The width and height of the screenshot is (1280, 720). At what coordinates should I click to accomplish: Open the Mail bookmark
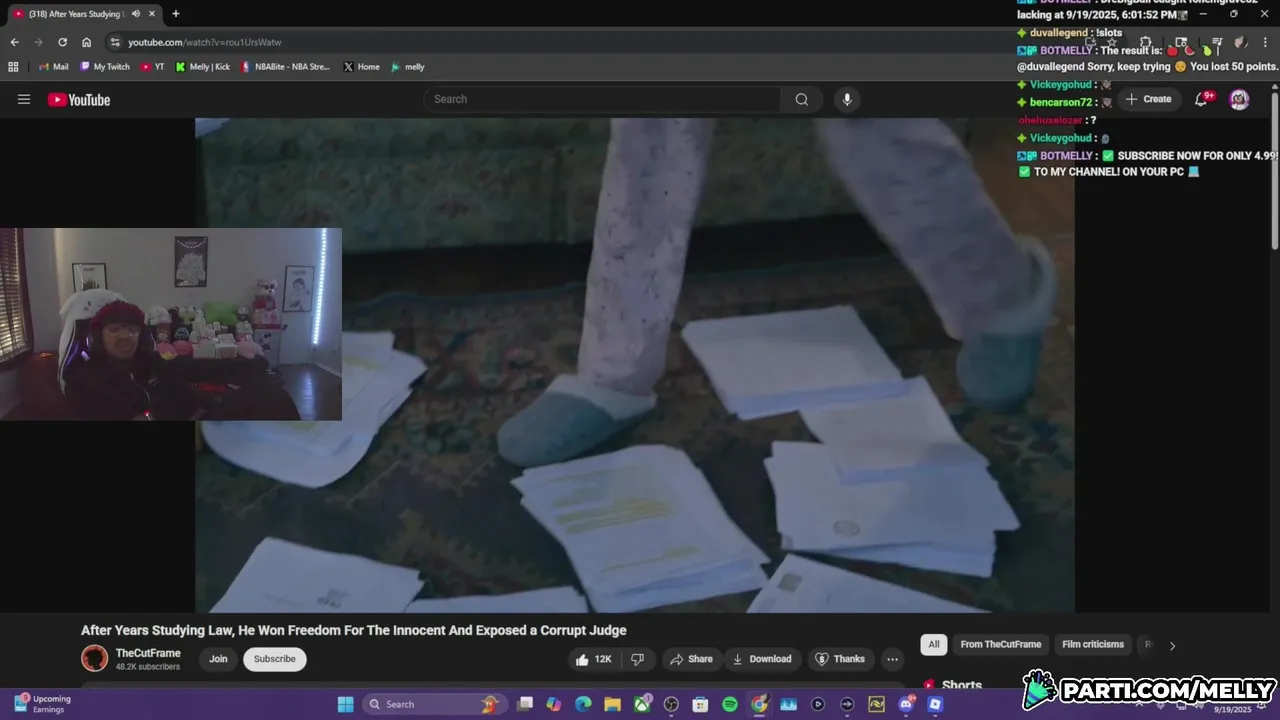pos(53,67)
